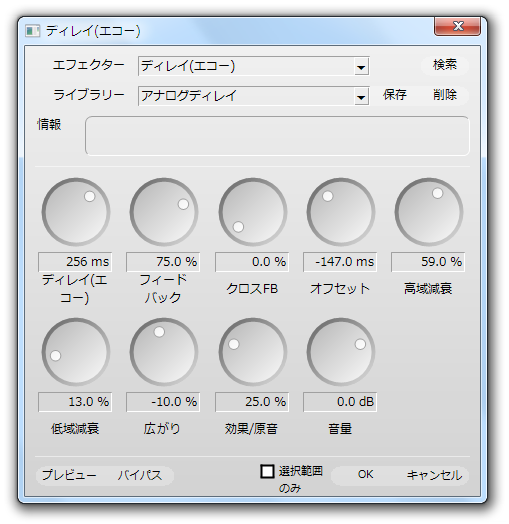
Task: Start the プレビュー preview
Action: click(69, 475)
